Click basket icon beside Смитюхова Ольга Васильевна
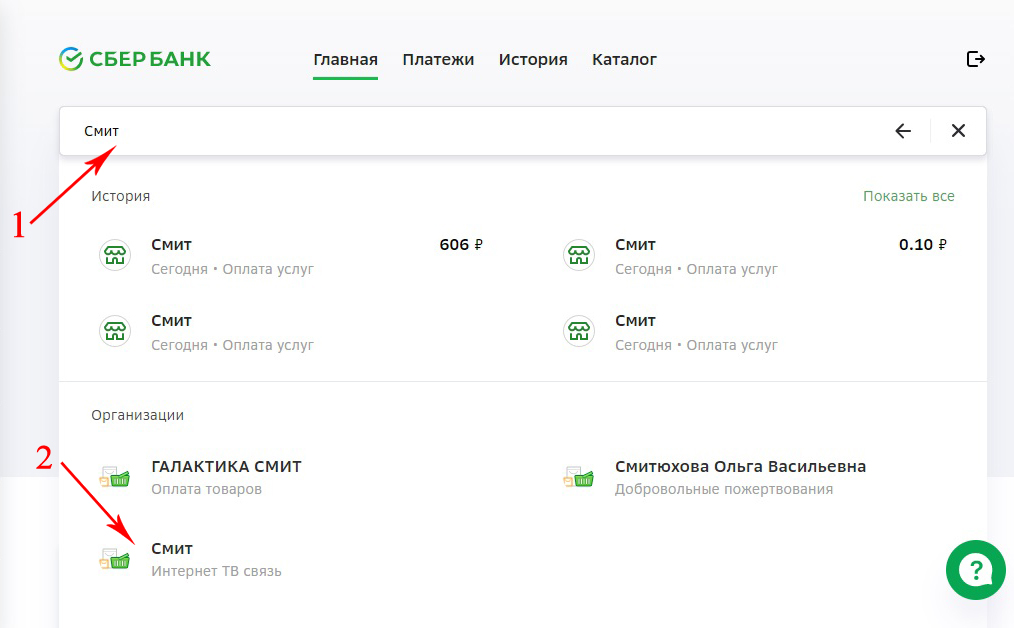Screen dimensions: 1014x628 [579, 477]
